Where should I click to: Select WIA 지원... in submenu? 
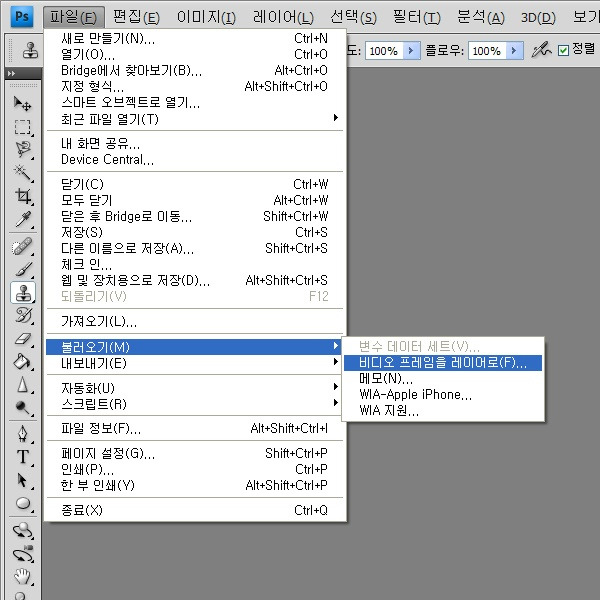(443, 411)
